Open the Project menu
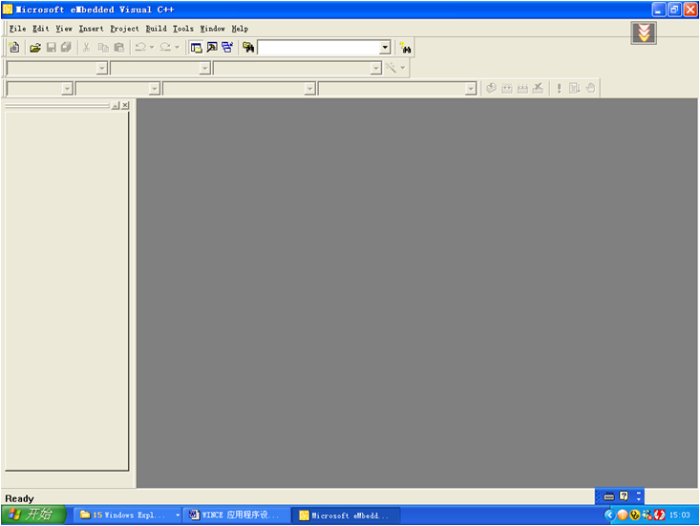 [x=124, y=29]
